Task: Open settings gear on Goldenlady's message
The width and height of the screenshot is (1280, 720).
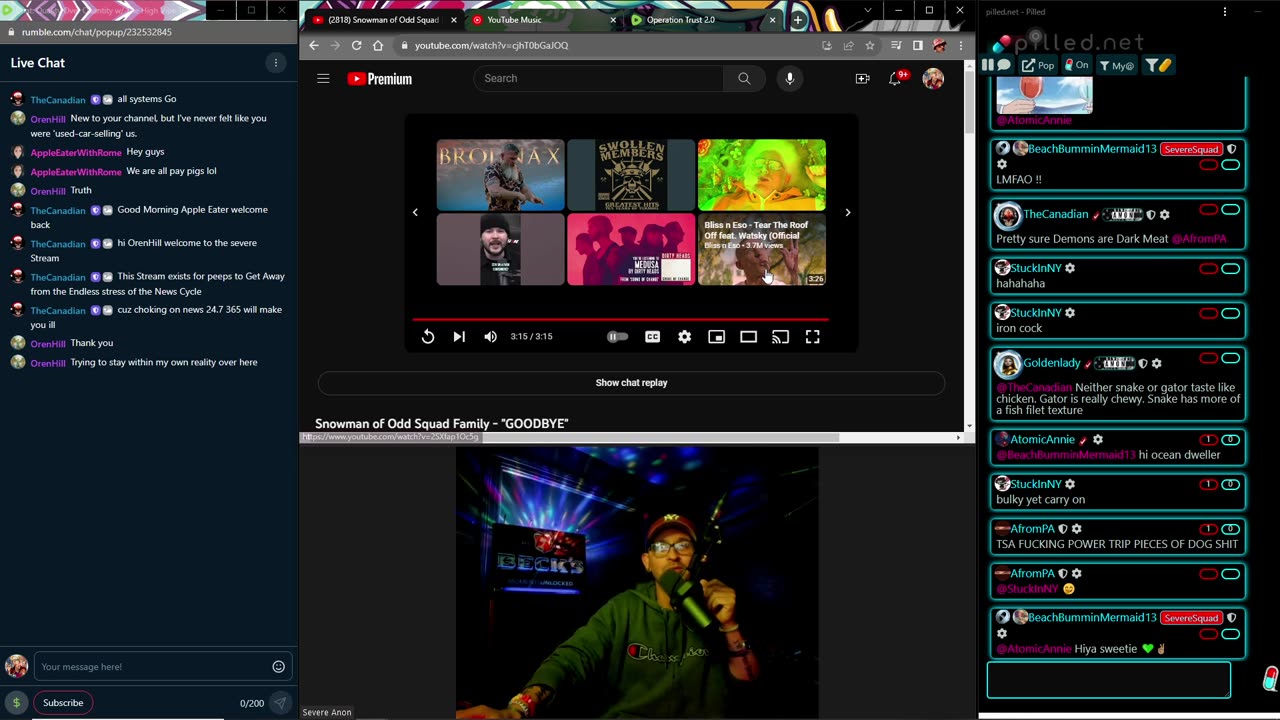Action: point(1157,364)
